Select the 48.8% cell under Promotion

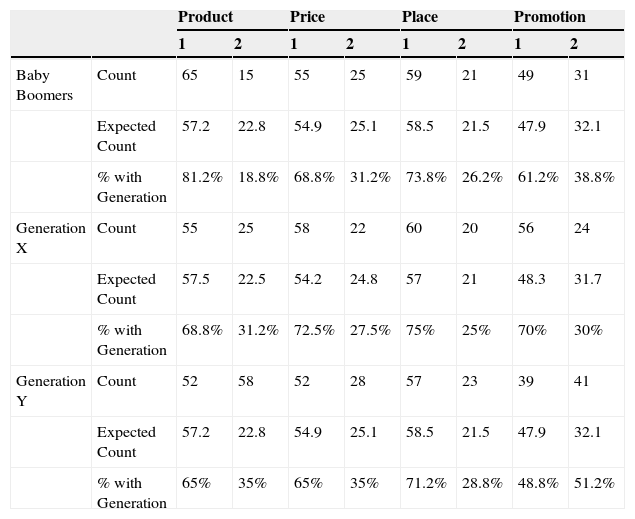[537, 484]
